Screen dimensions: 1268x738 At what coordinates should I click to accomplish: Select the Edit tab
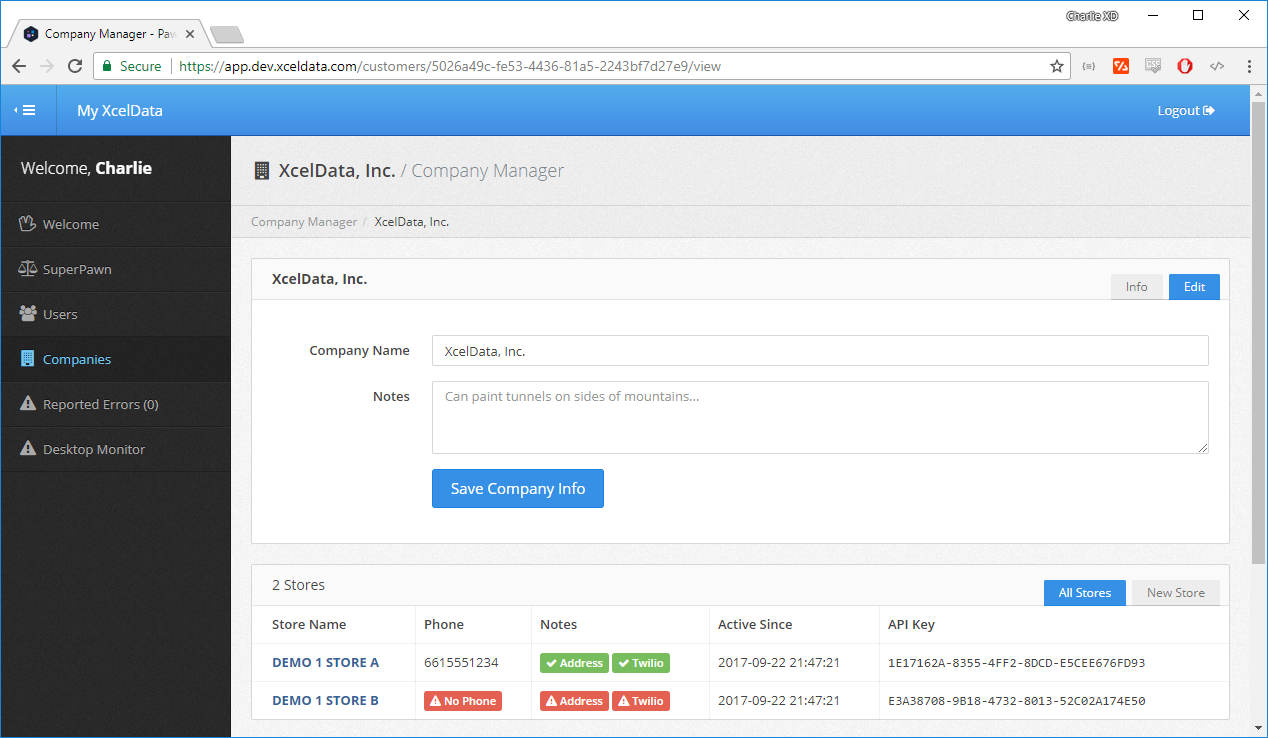(1194, 287)
